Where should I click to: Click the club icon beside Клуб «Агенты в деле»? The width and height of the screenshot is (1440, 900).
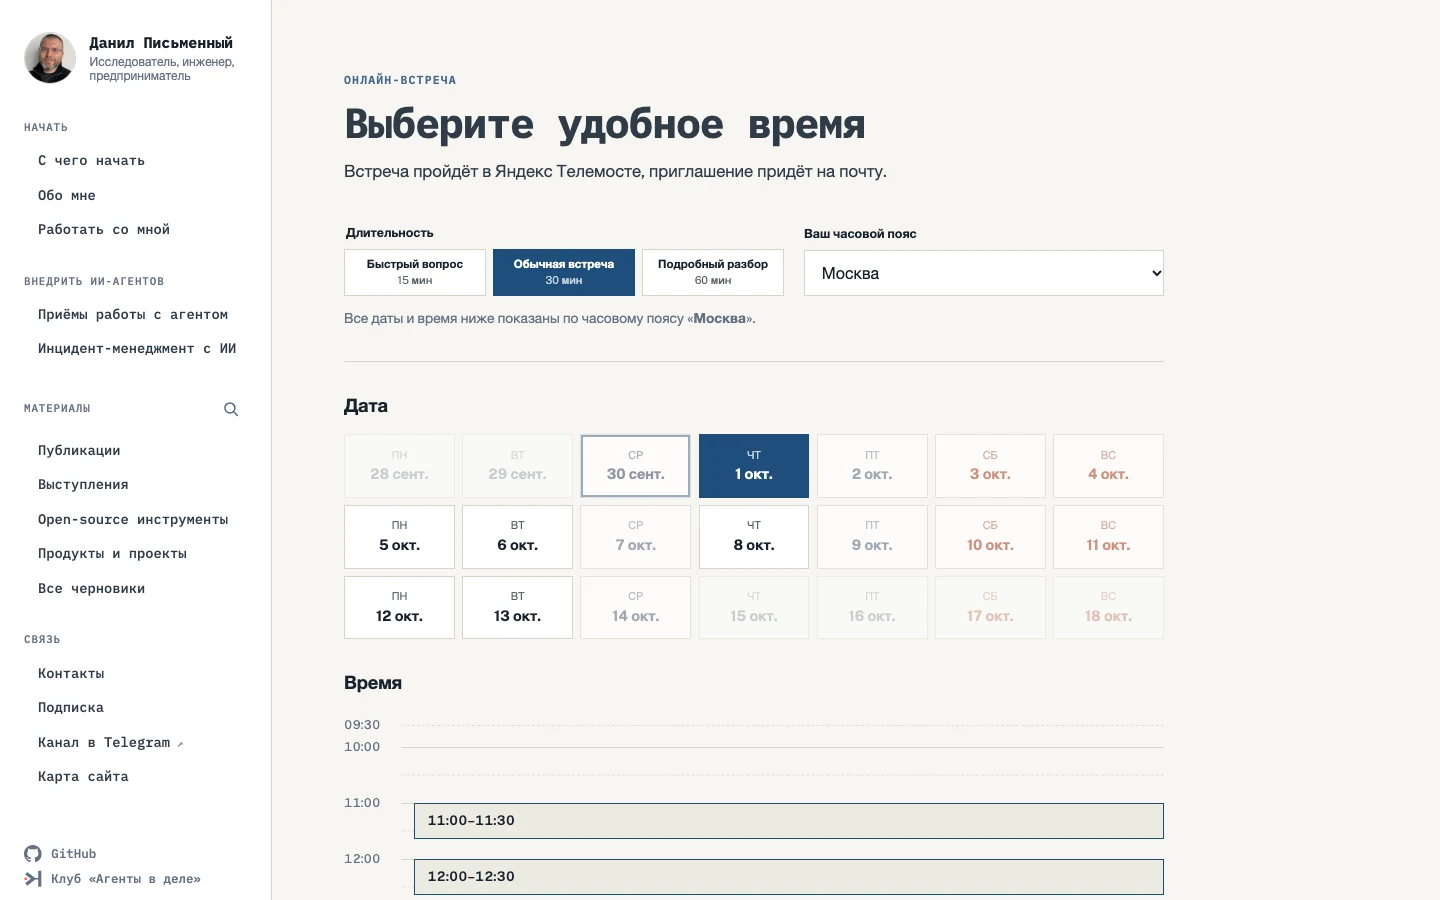[x=33, y=878]
